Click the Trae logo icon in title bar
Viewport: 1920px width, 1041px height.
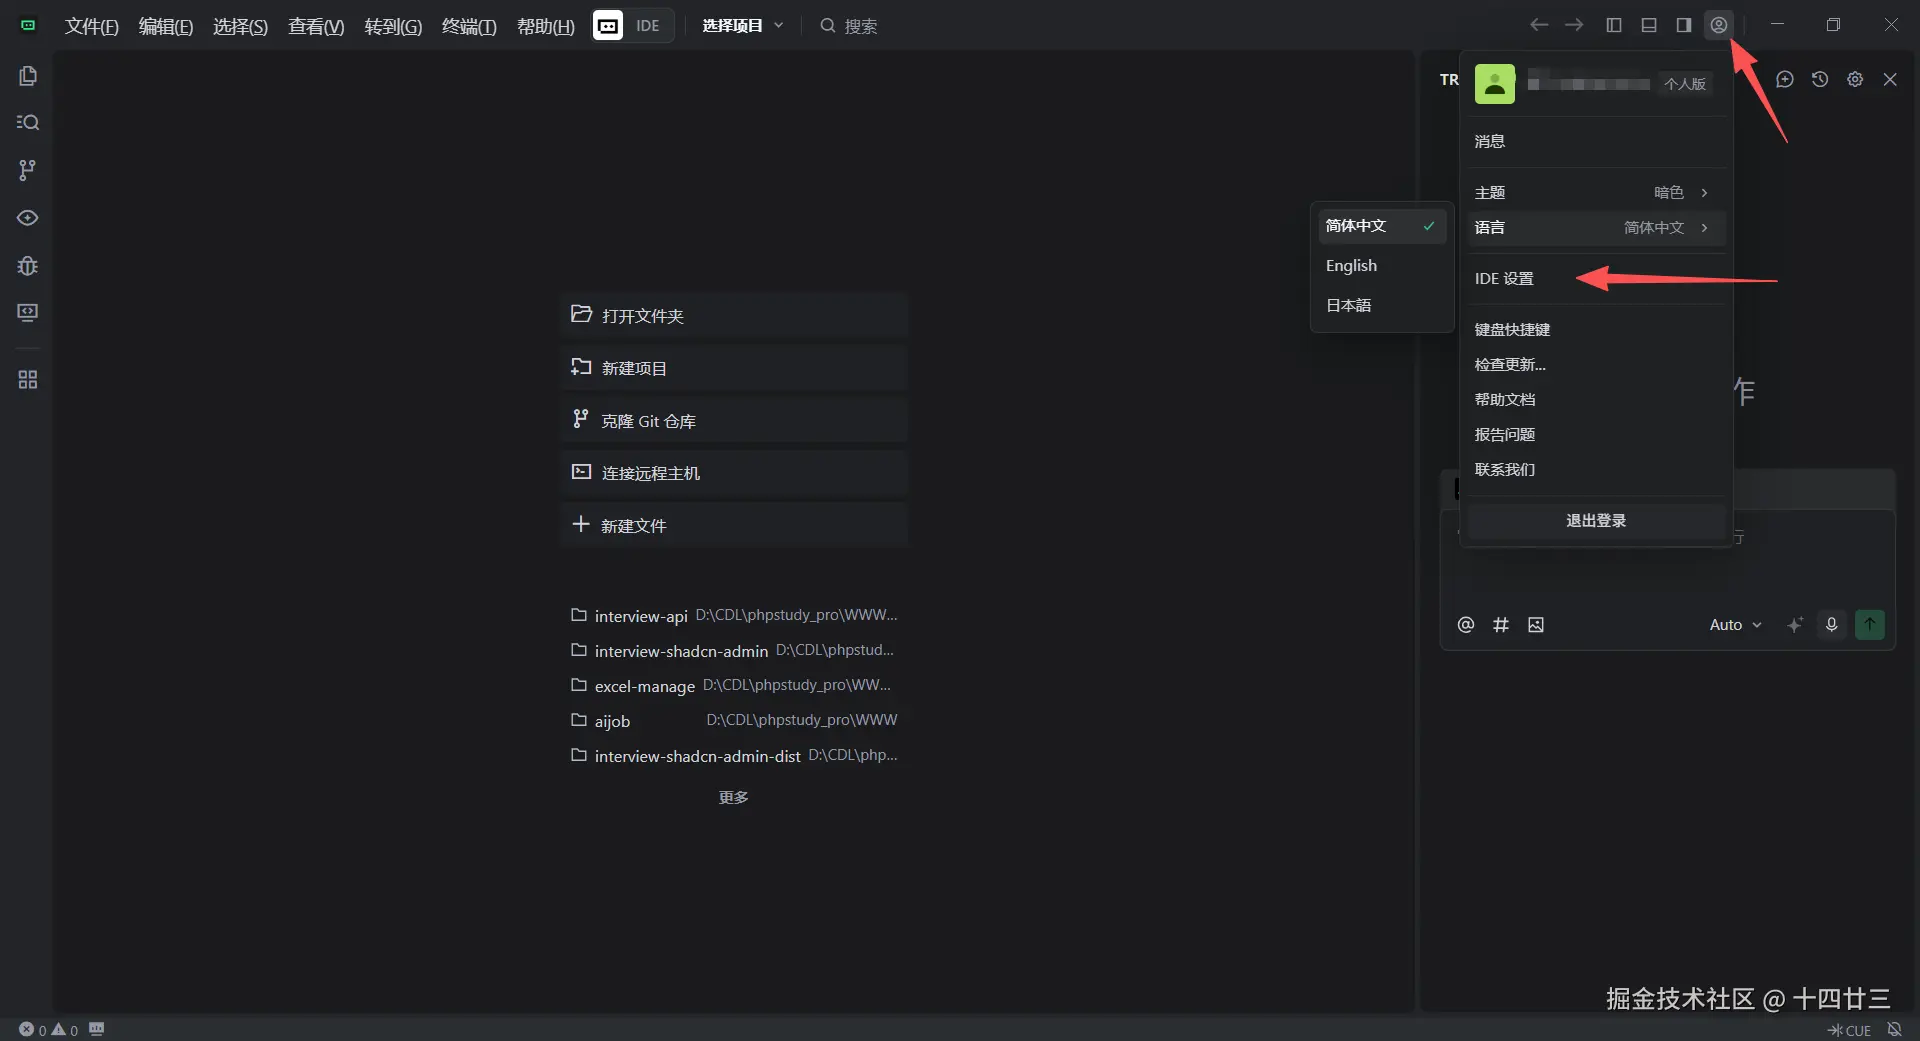pyautogui.click(x=28, y=25)
